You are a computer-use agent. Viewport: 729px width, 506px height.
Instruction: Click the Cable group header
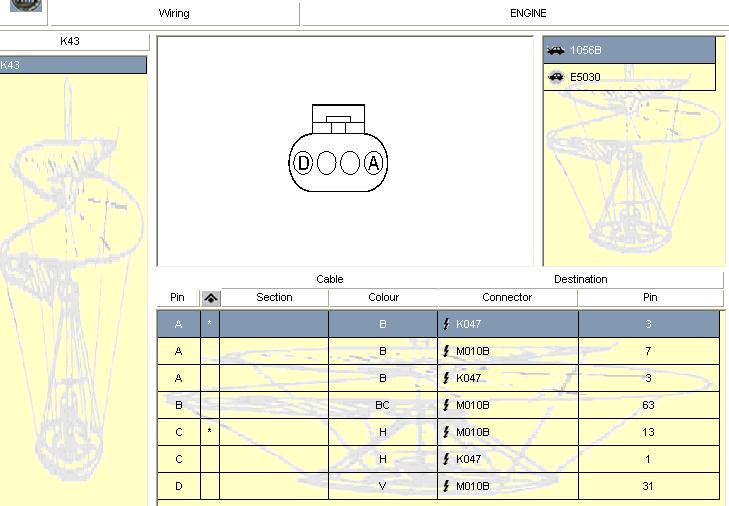coord(330,279)
